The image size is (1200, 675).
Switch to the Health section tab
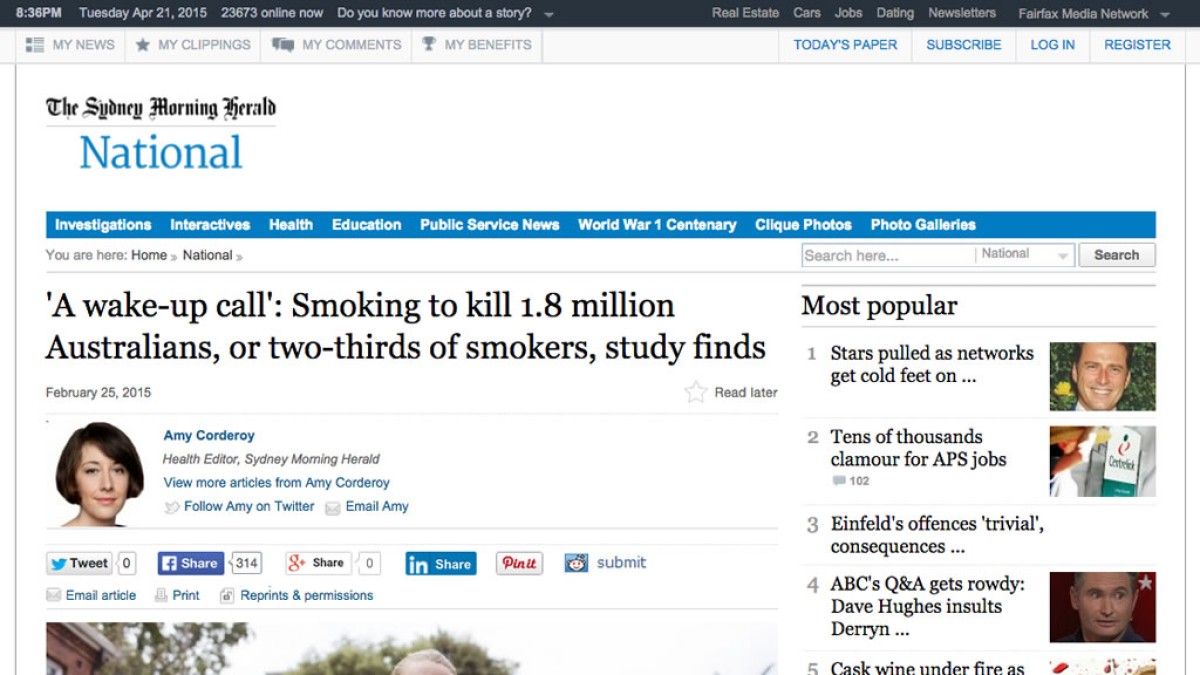(290, 224)
